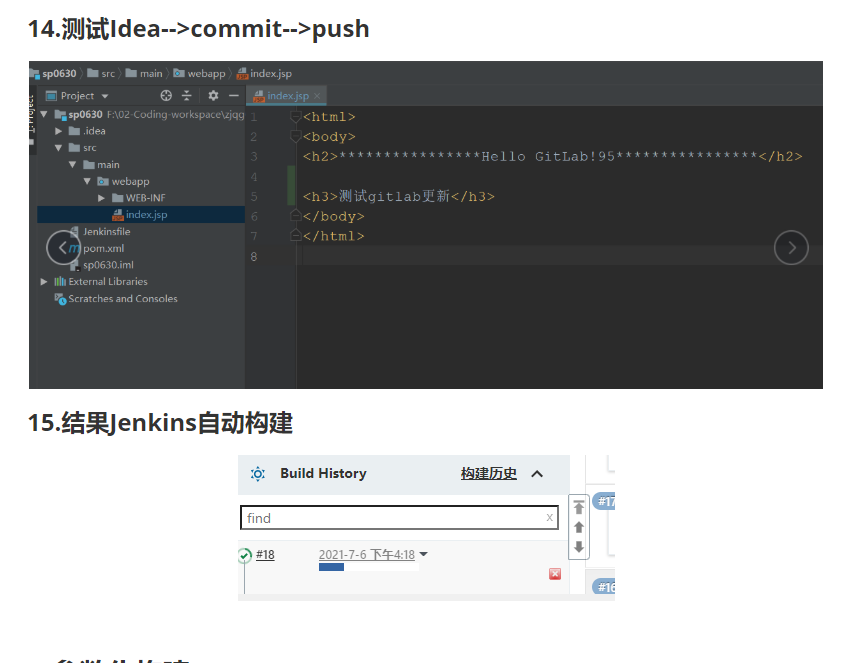The height and width of the screenshot is (663, 857).
Task: Click the collapse all icon in Project panel
Action: point(187,96)
